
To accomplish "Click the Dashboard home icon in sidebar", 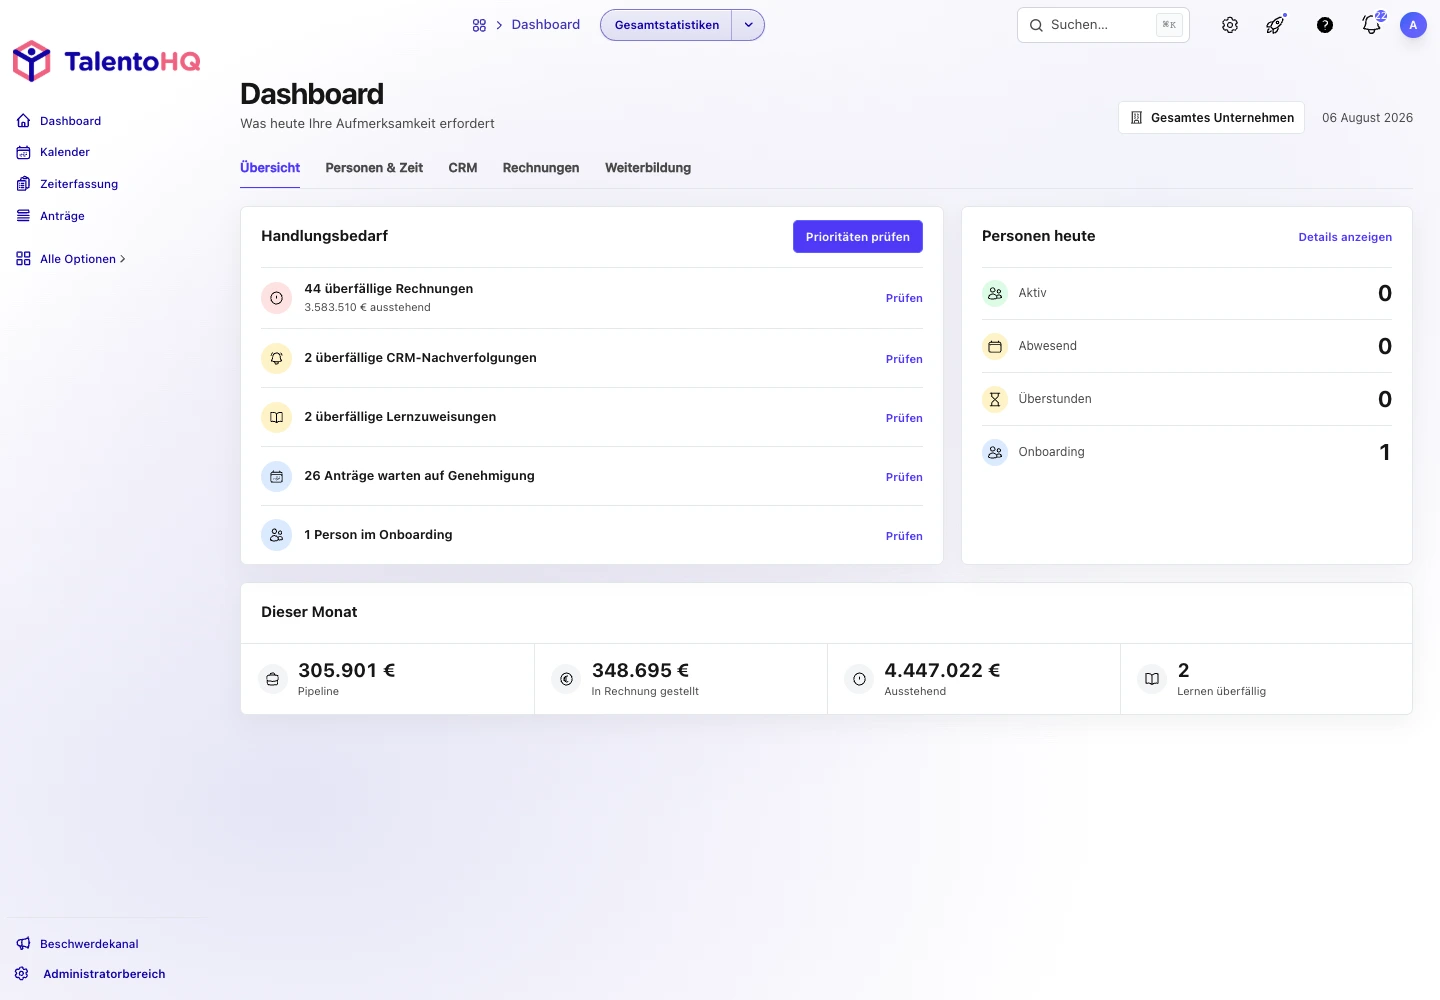I will 24,121.
